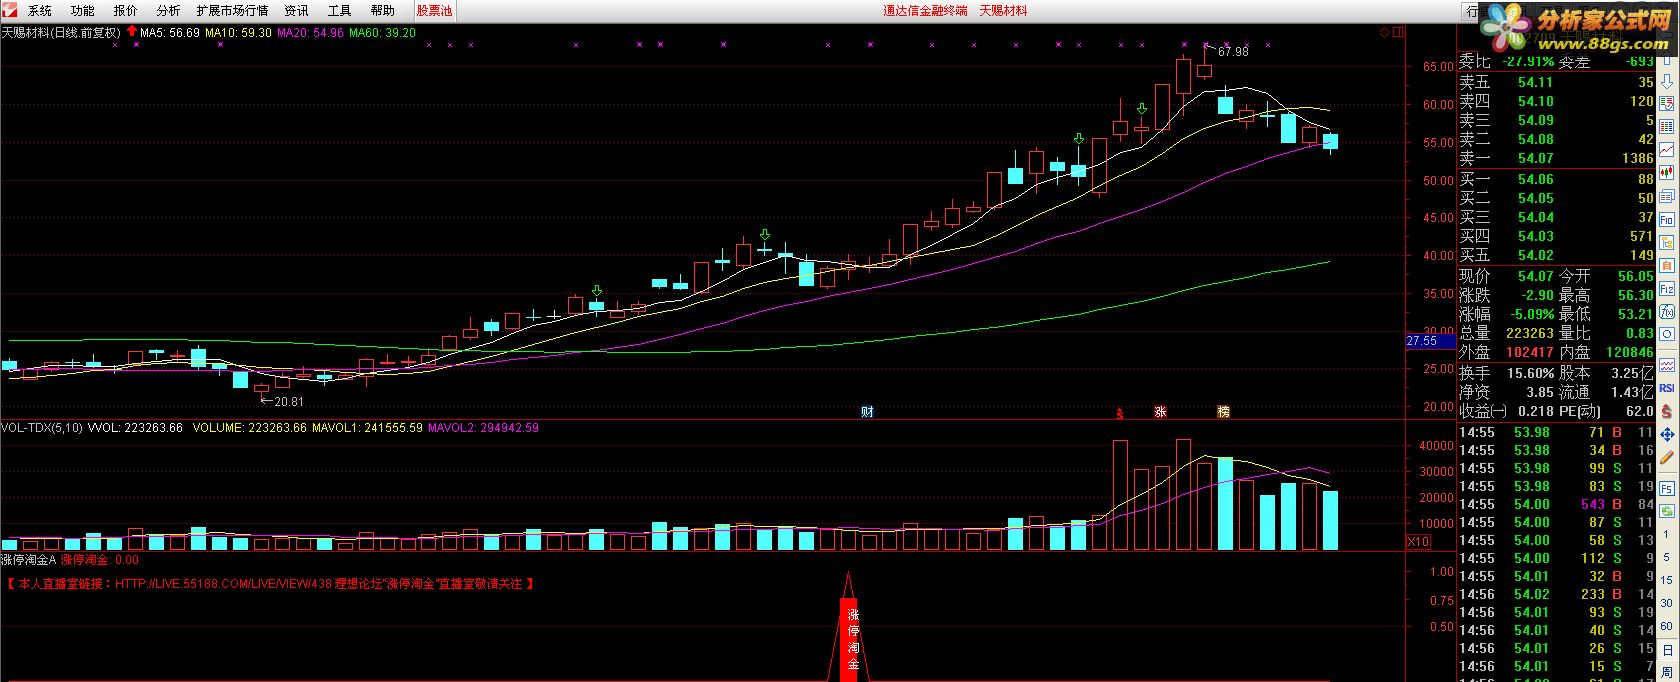Click the MA20: 54.96 label
The height and width of the screenshot is (682, 1680).
[310, 32]
